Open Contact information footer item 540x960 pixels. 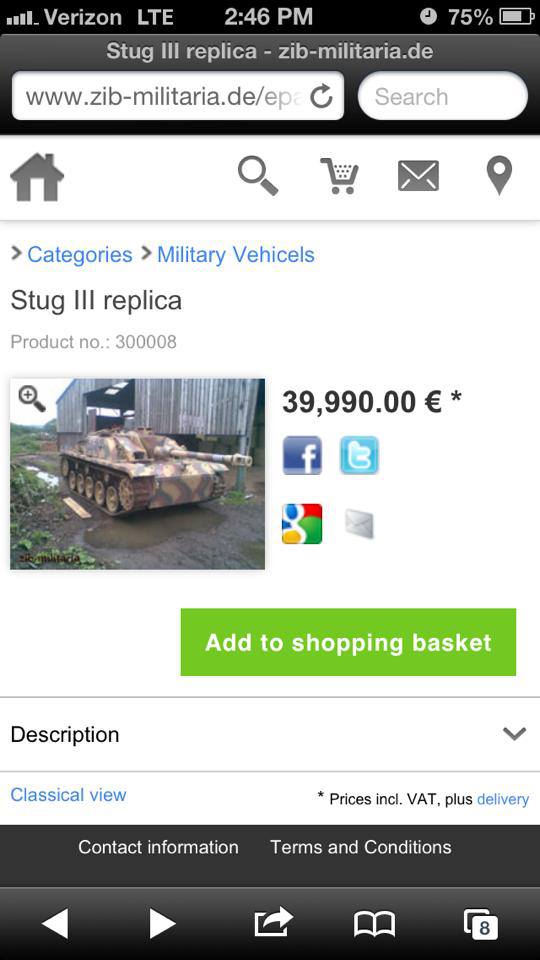[x=158, y=847]
